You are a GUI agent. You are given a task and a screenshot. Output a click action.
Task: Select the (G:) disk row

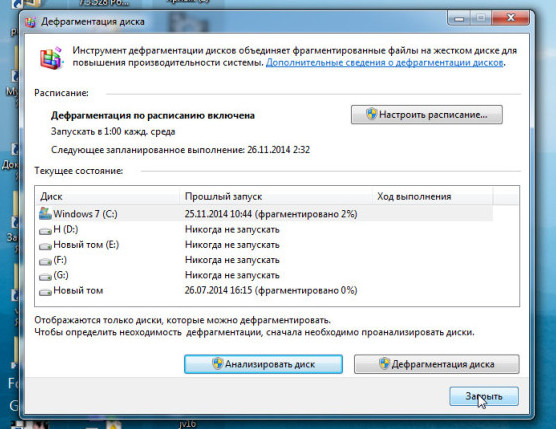click(x=264, y=275)
